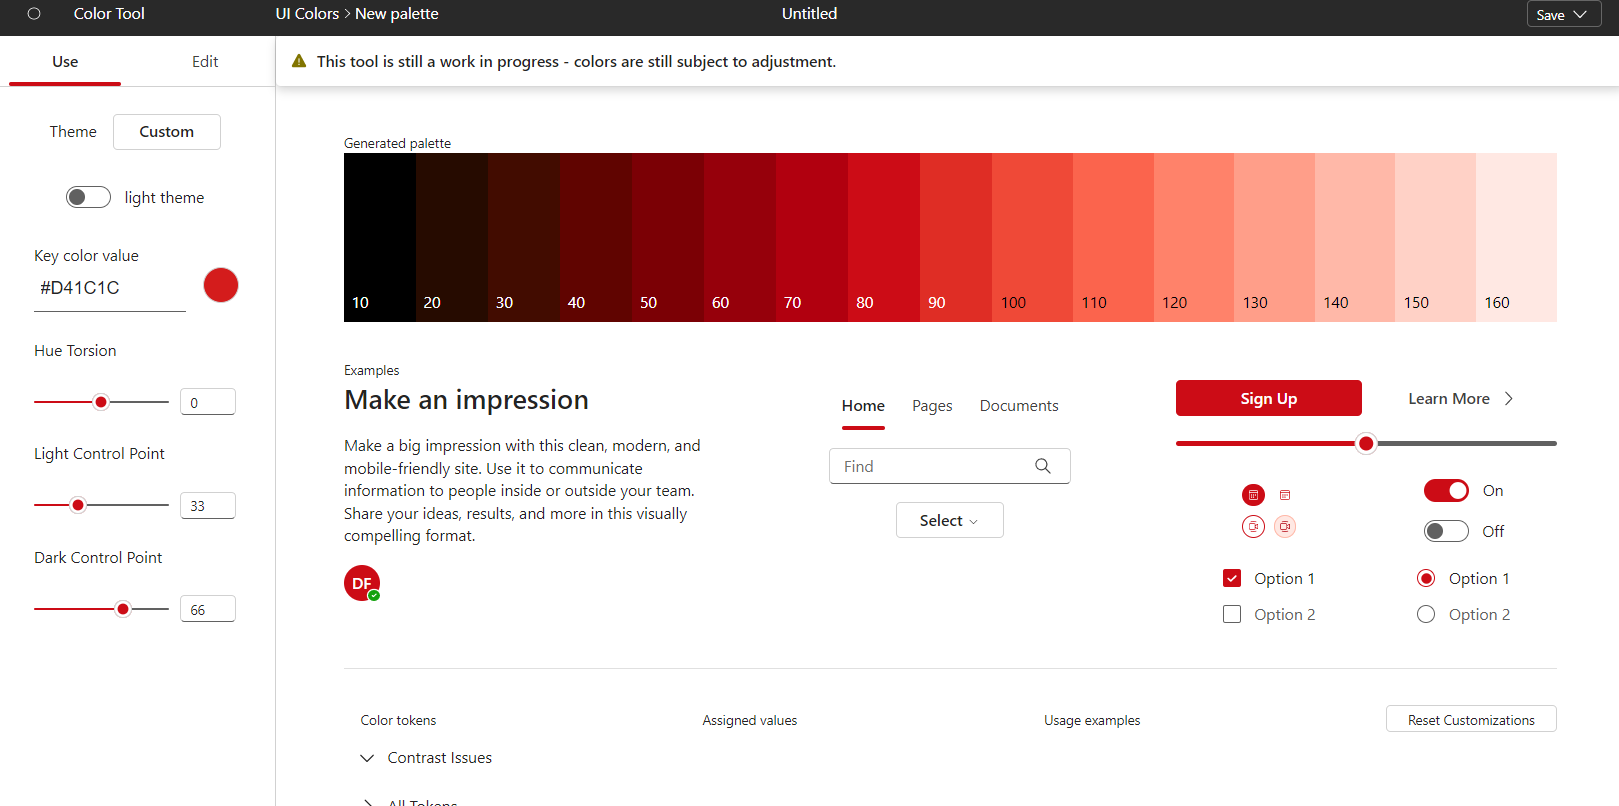
Task: Switch to the Edit tab
Action: click(x=205, y=62)
